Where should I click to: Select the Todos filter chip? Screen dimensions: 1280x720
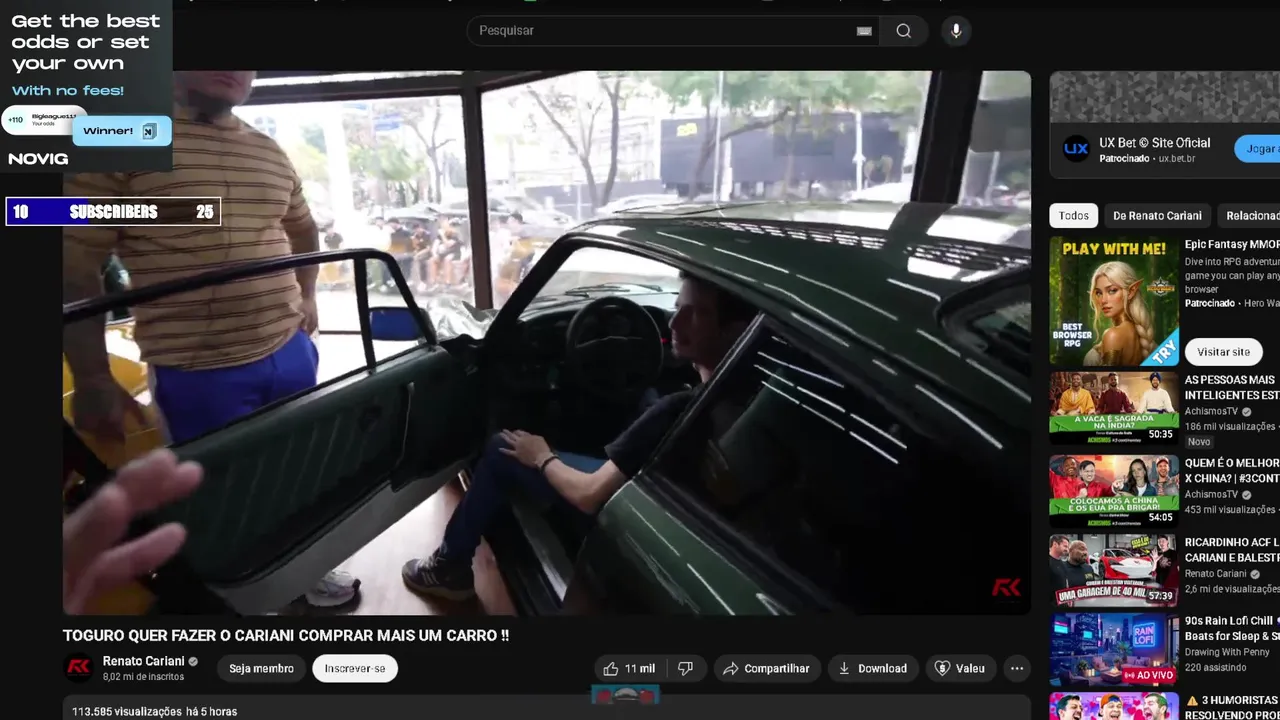[x=1074, y=215]
